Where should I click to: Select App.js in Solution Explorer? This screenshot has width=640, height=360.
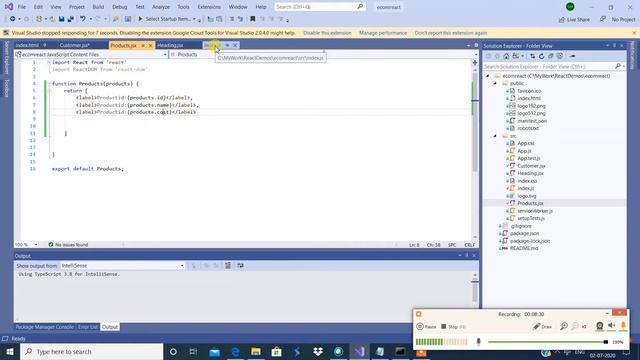tap(524, 151)
